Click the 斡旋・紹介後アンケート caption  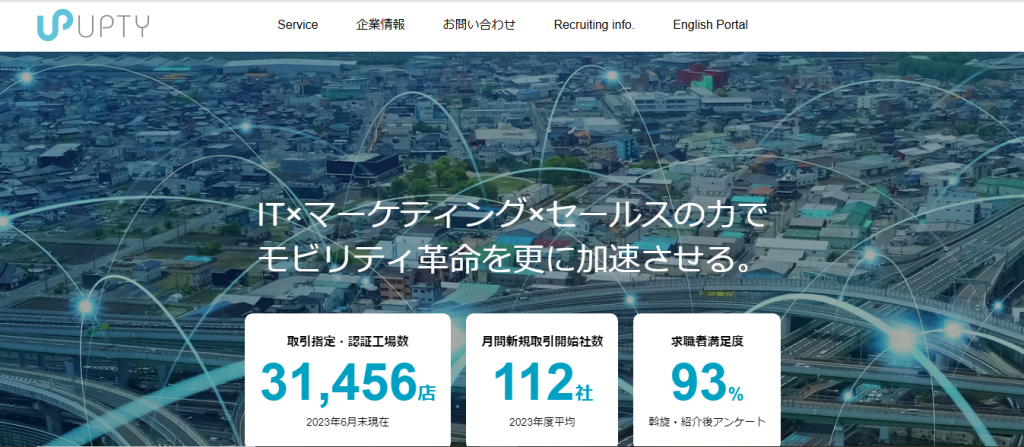[707, 422]
